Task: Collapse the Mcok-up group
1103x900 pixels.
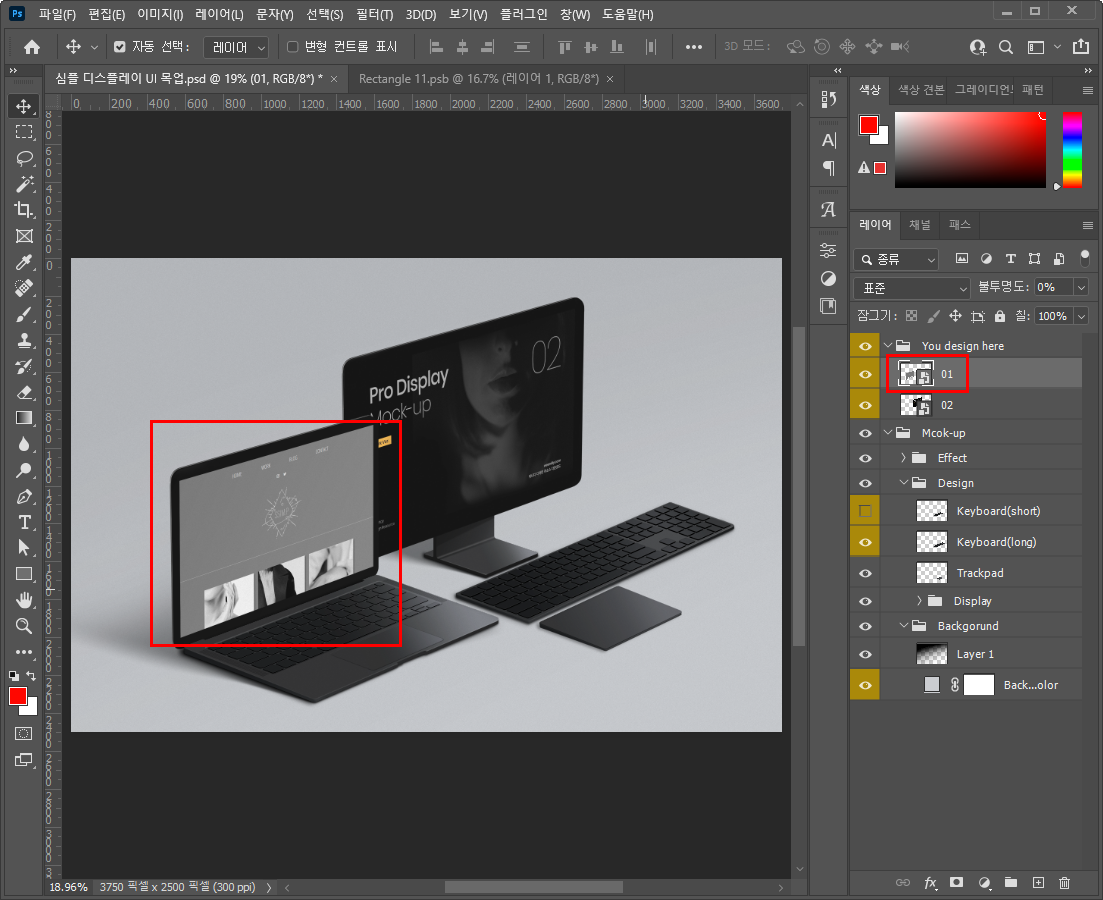Action: click(888, 433)
